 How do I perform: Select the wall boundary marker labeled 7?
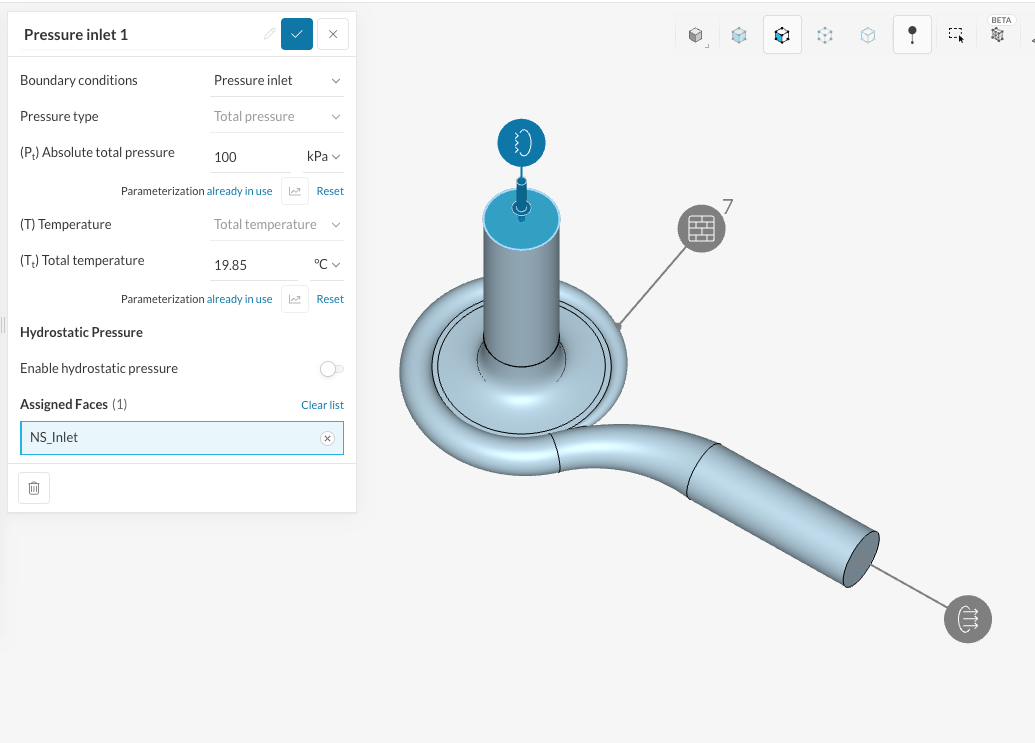tap(702, 229)
